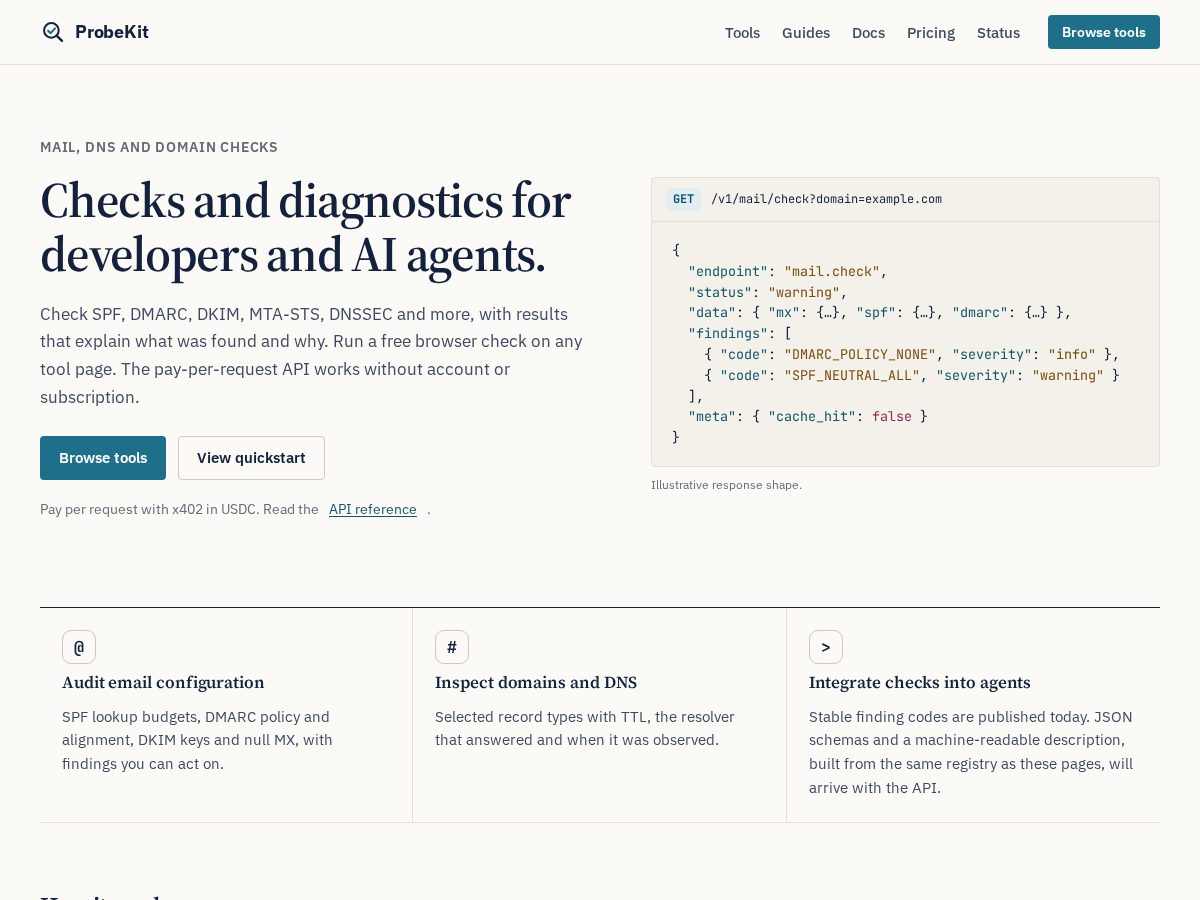
Task: Click the ProbeKit magnifier logo icon
Action: 53,32
